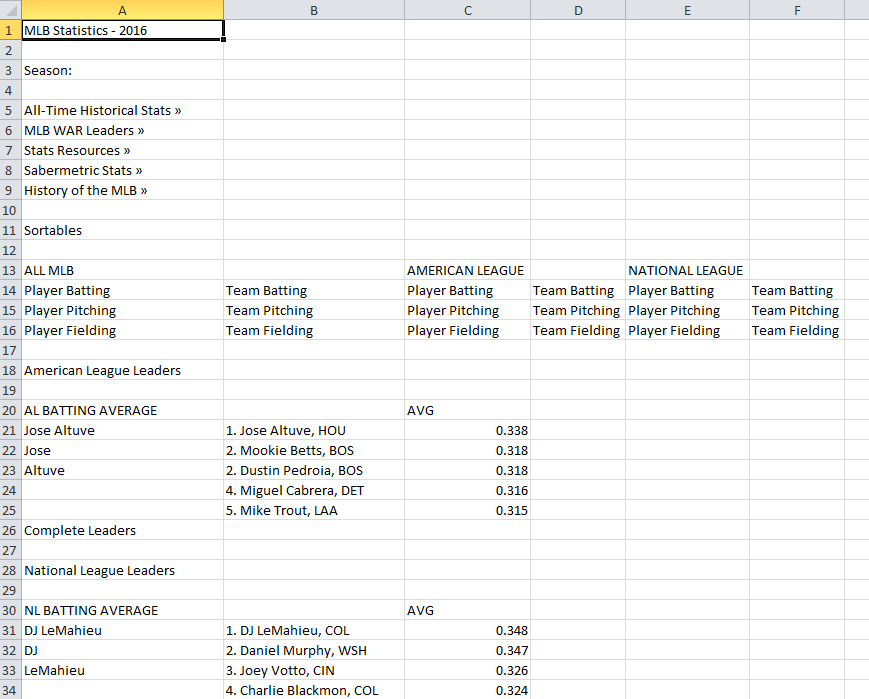Click 'Complete Leaders' cell

(122, 530)
